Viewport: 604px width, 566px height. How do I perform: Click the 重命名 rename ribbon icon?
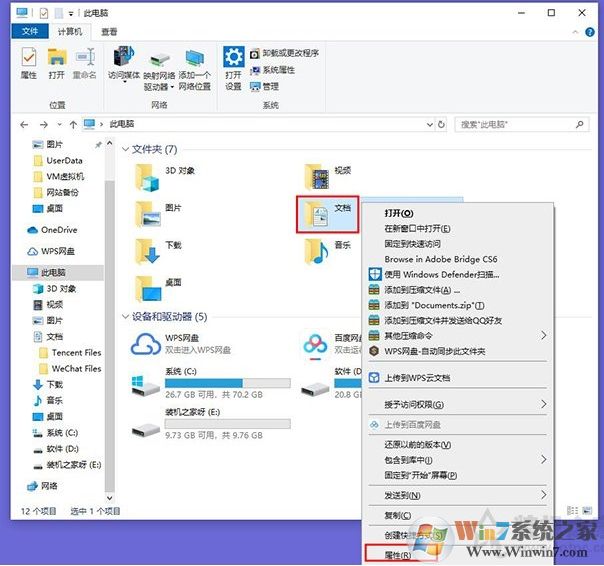[x=85, y=63]
